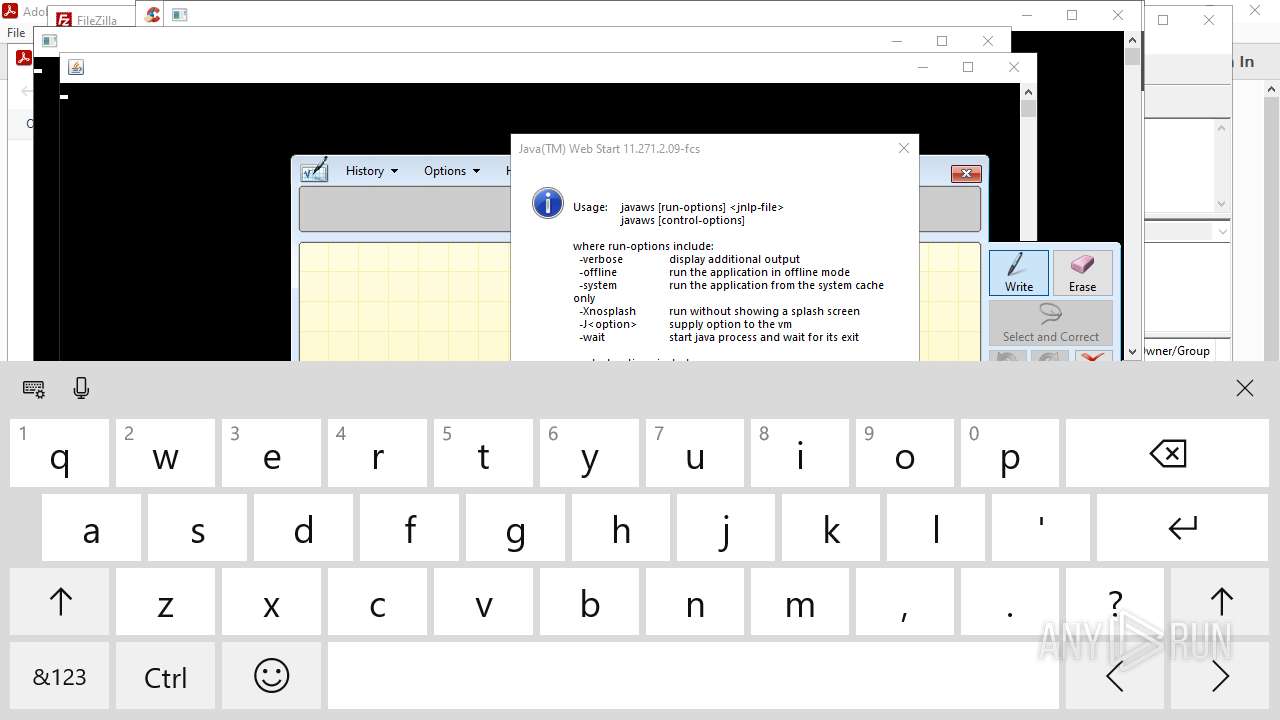1280x720 pixels.
Task: Tap the question mark key
Action: pyautogui.click(x=1115, y=602)
